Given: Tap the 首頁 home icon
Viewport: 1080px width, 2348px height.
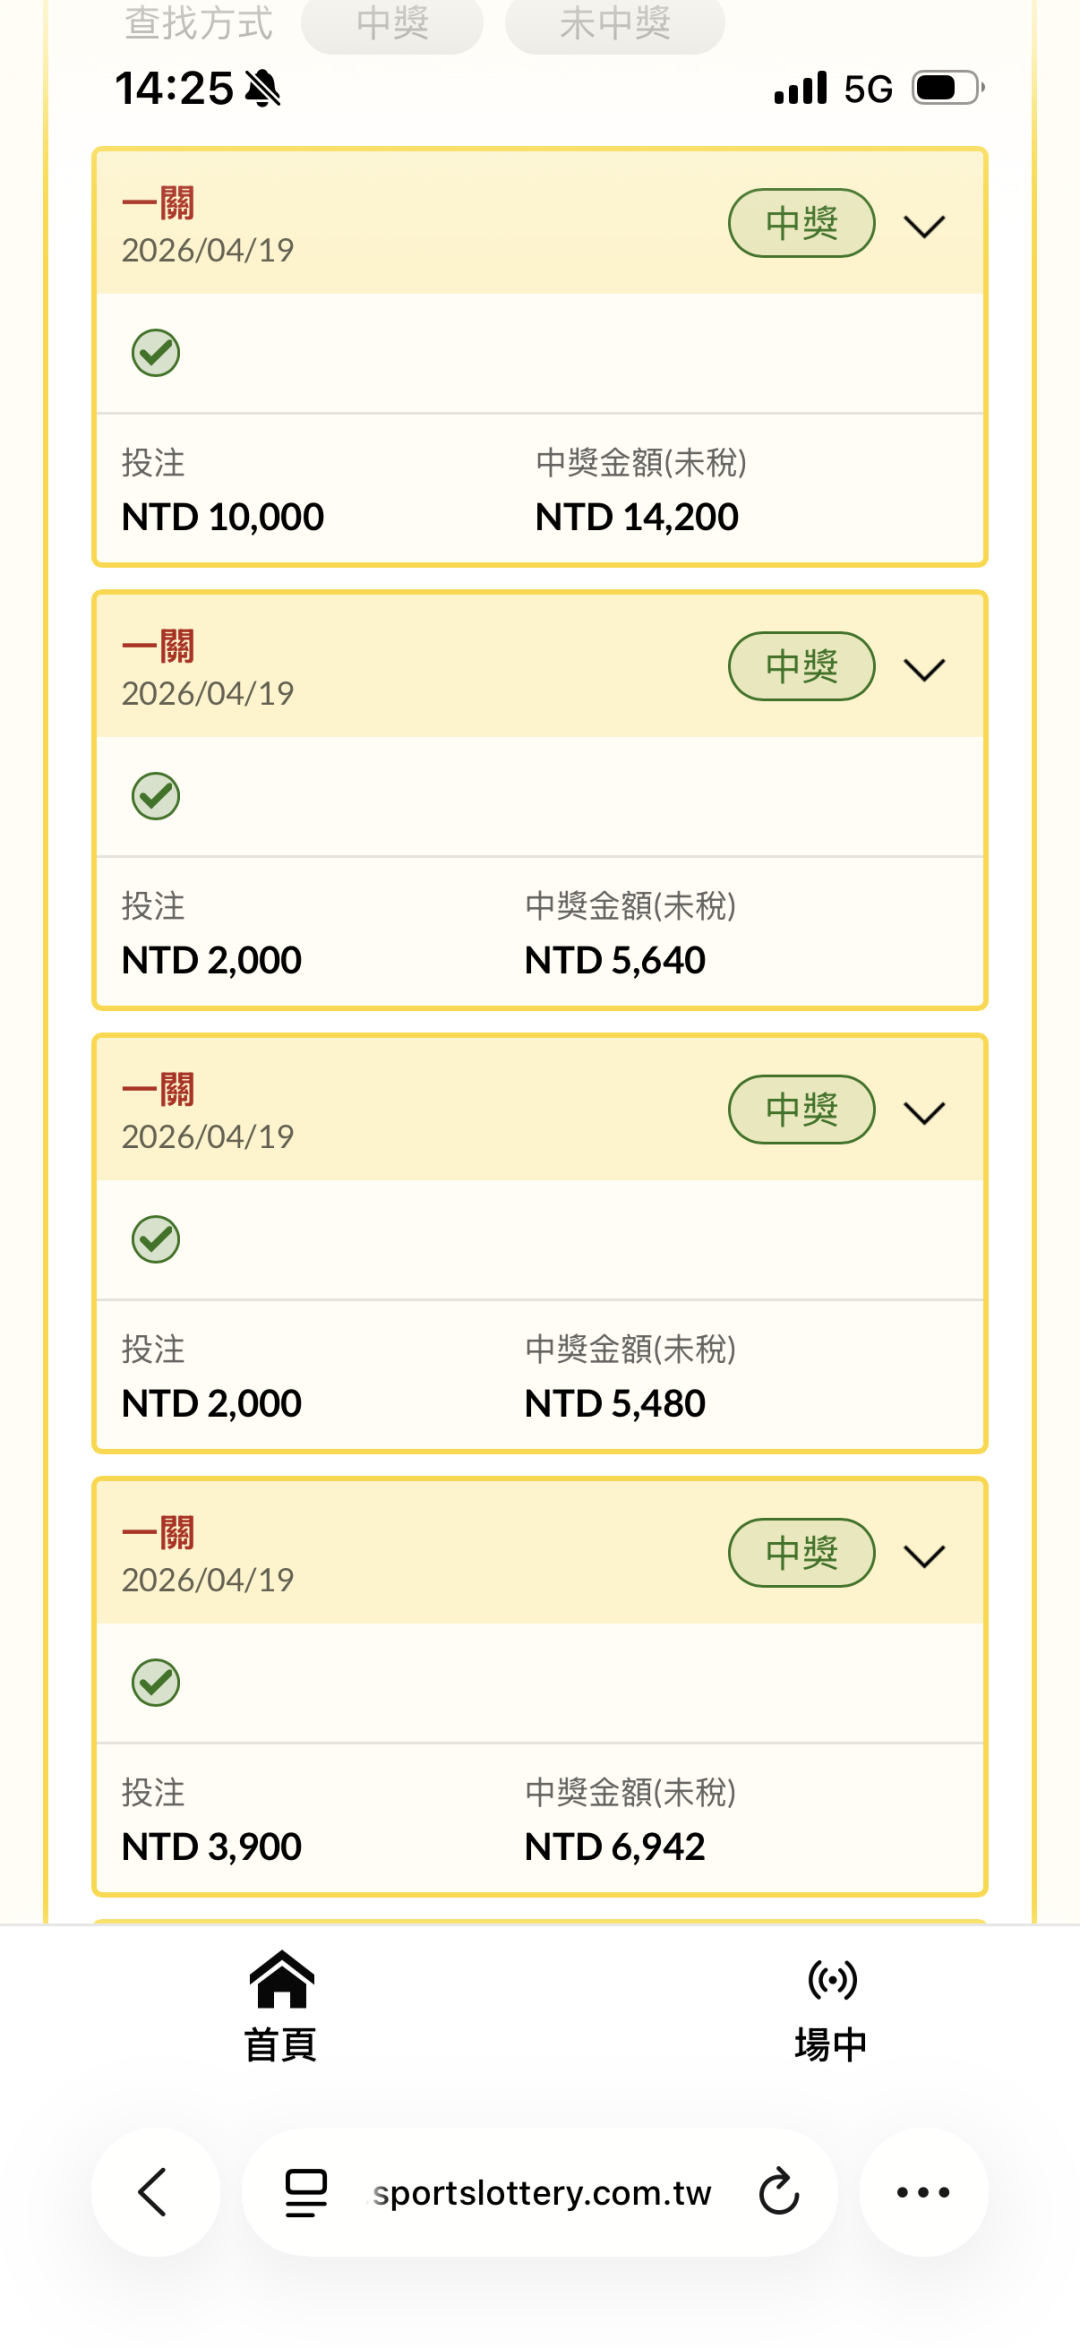Looking at the screenshot, I should [x=281, y=1981].
